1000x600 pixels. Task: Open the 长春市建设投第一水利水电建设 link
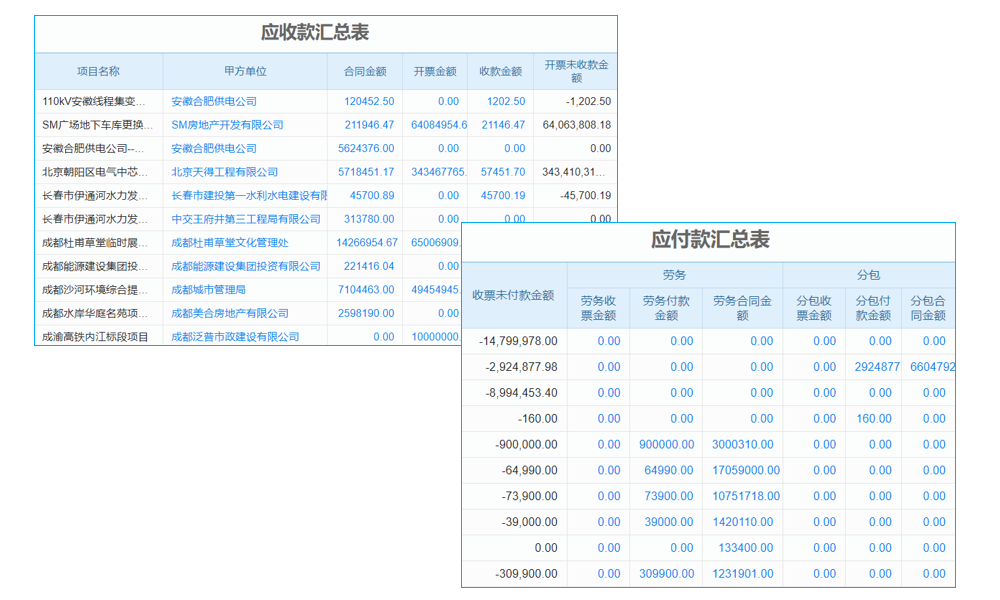(x=248, y=195)
